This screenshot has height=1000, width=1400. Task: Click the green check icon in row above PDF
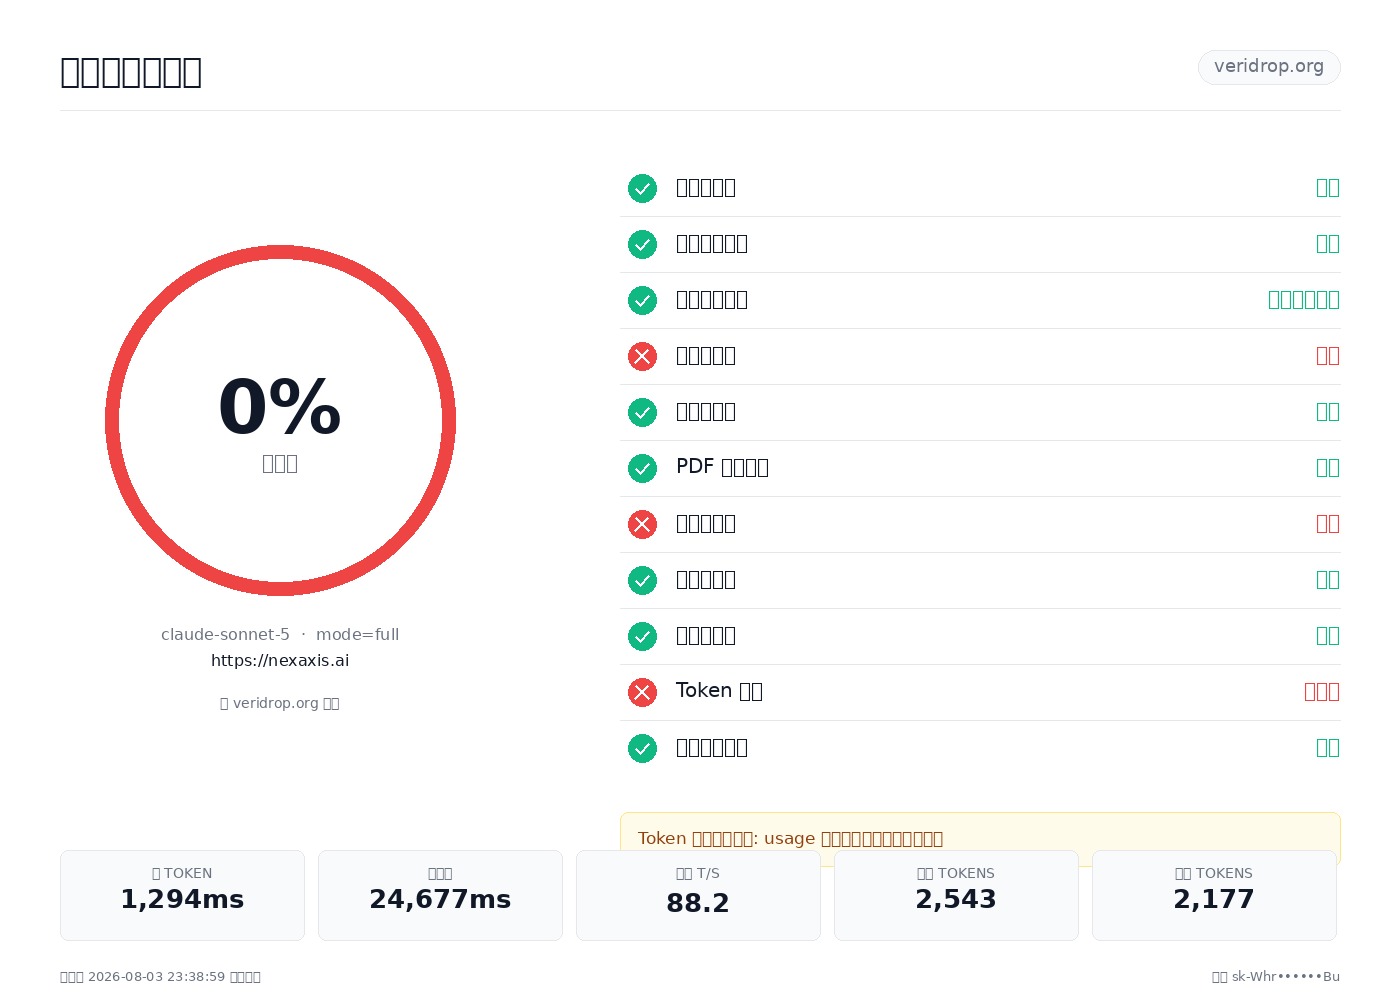[642, 412]
